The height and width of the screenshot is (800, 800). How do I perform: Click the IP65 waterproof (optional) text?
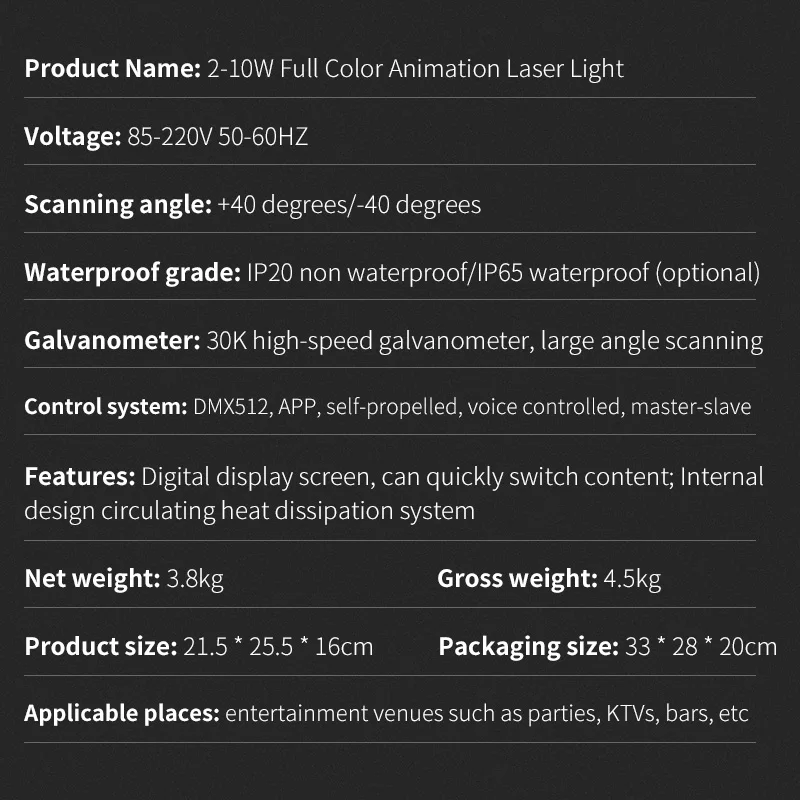pos(618,273)
